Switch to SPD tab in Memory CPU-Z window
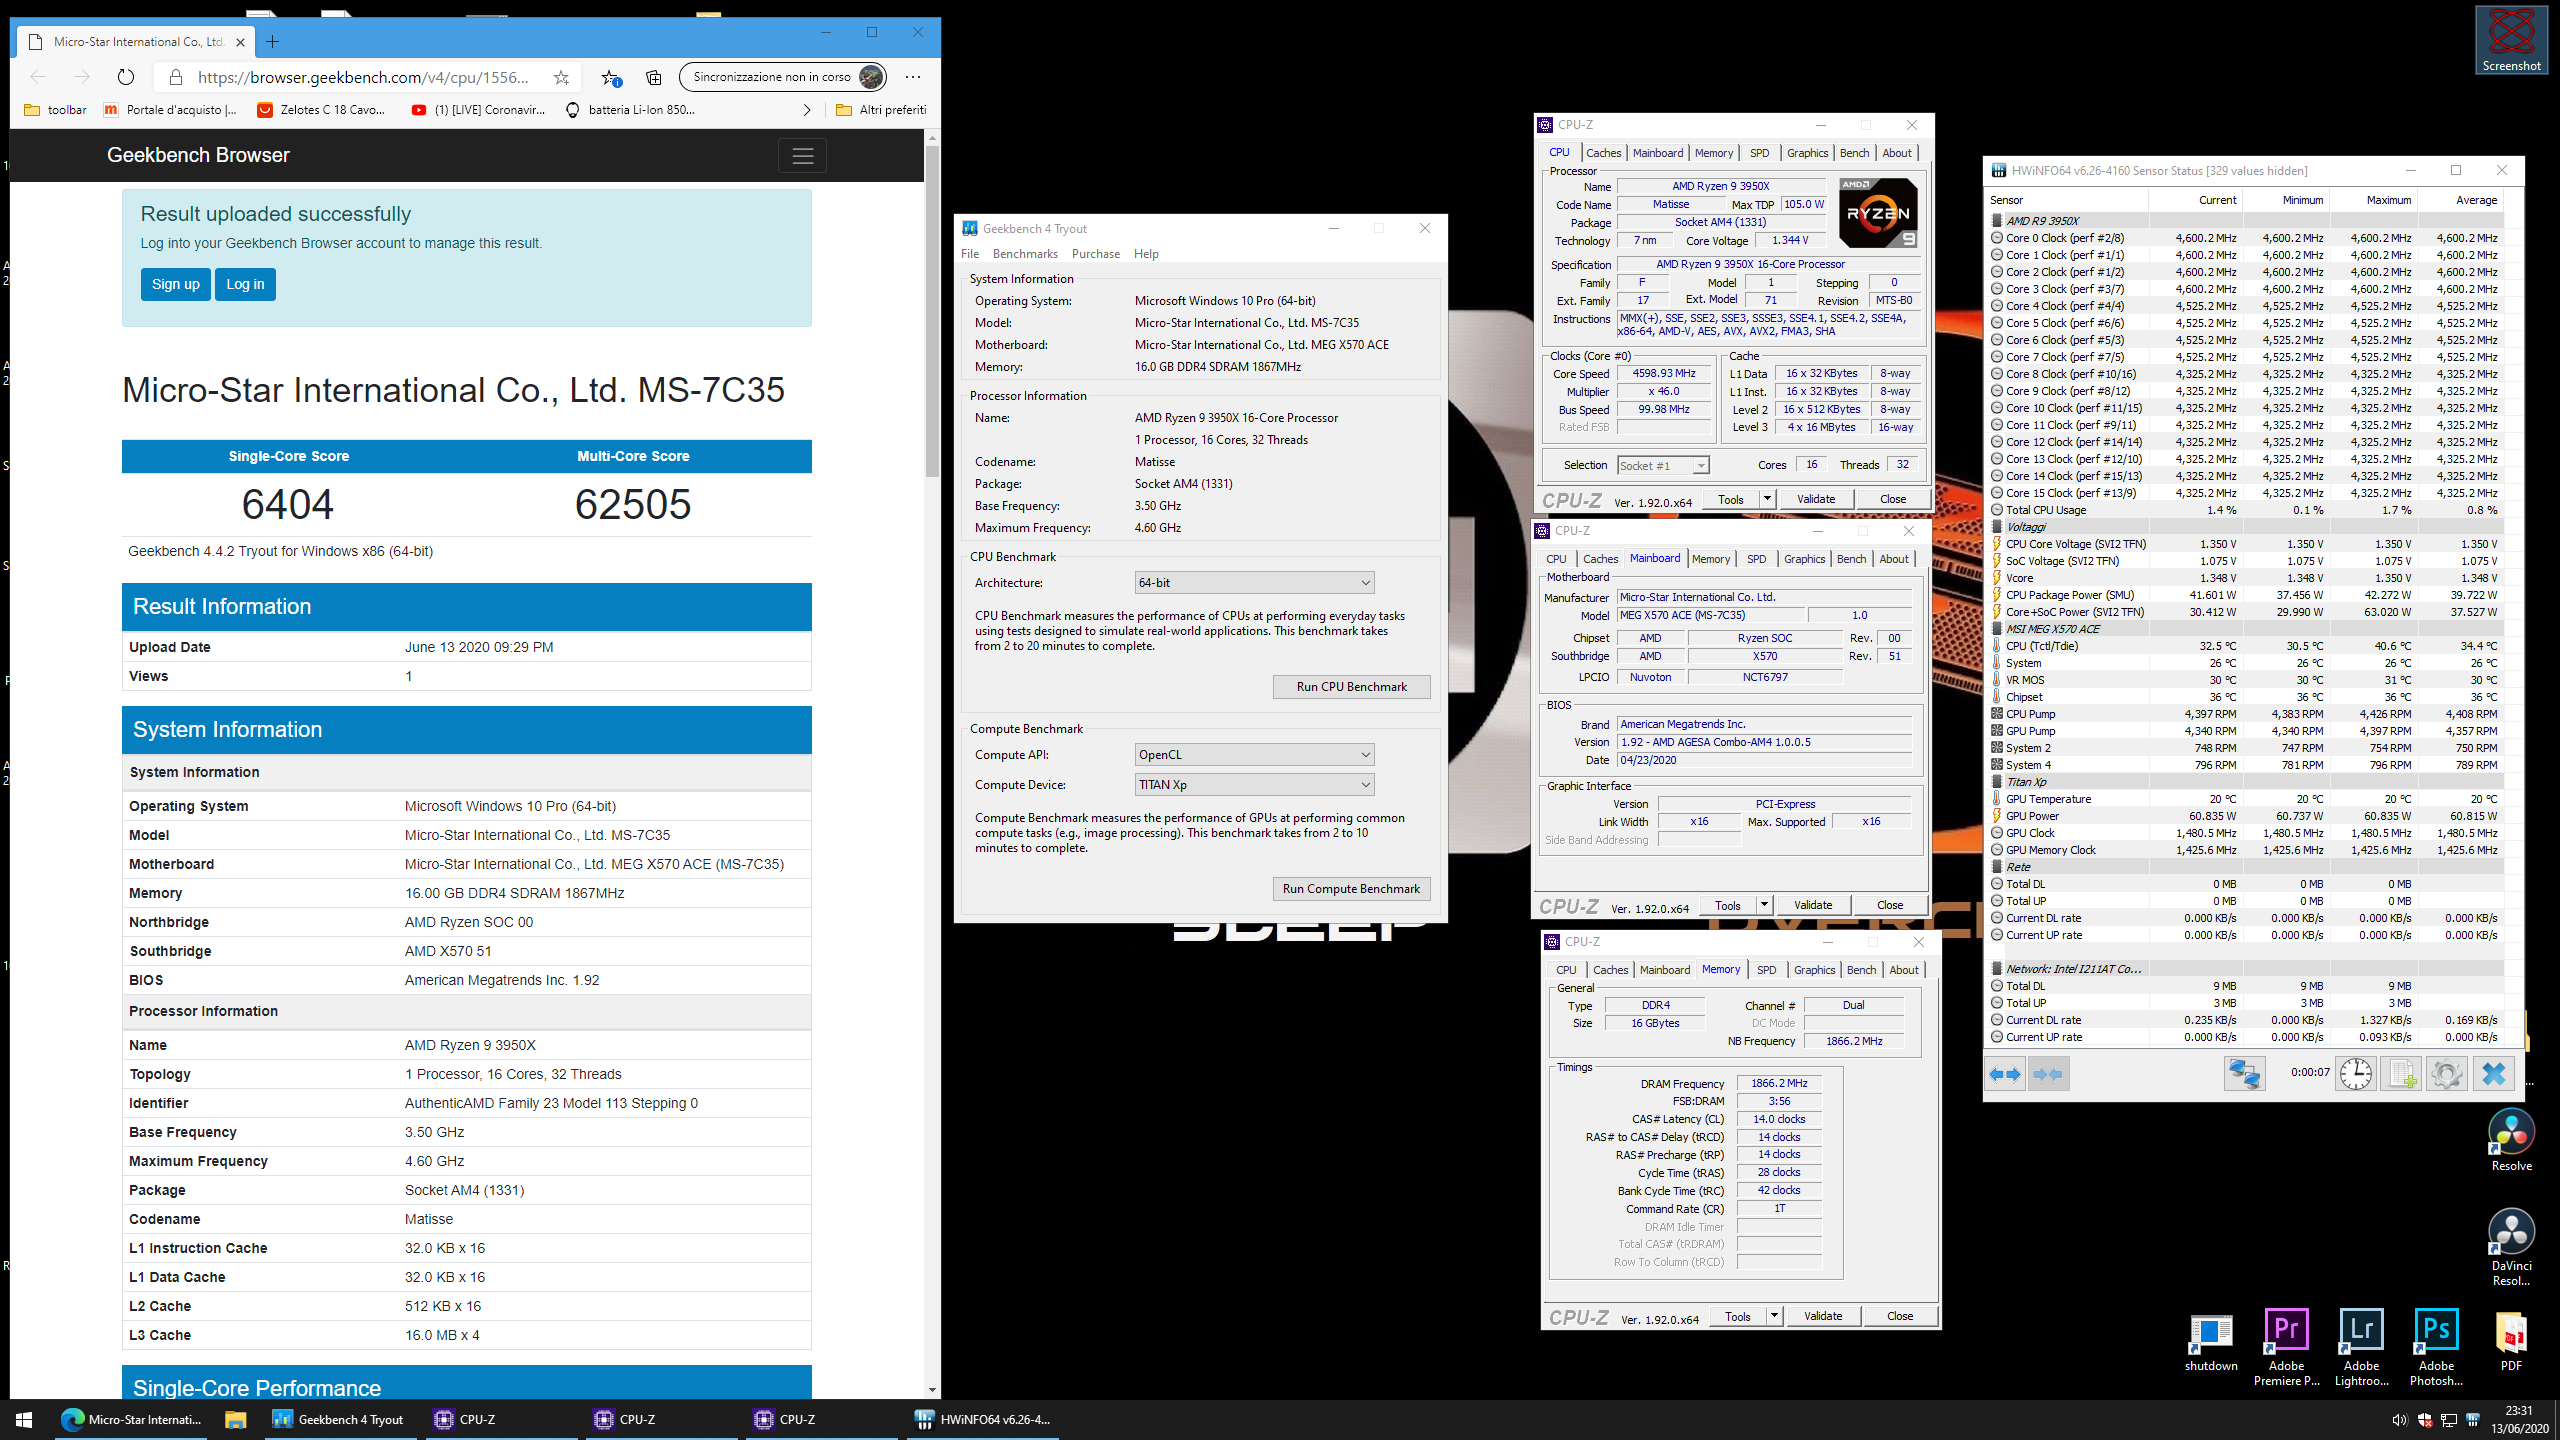 [1767, 970]
